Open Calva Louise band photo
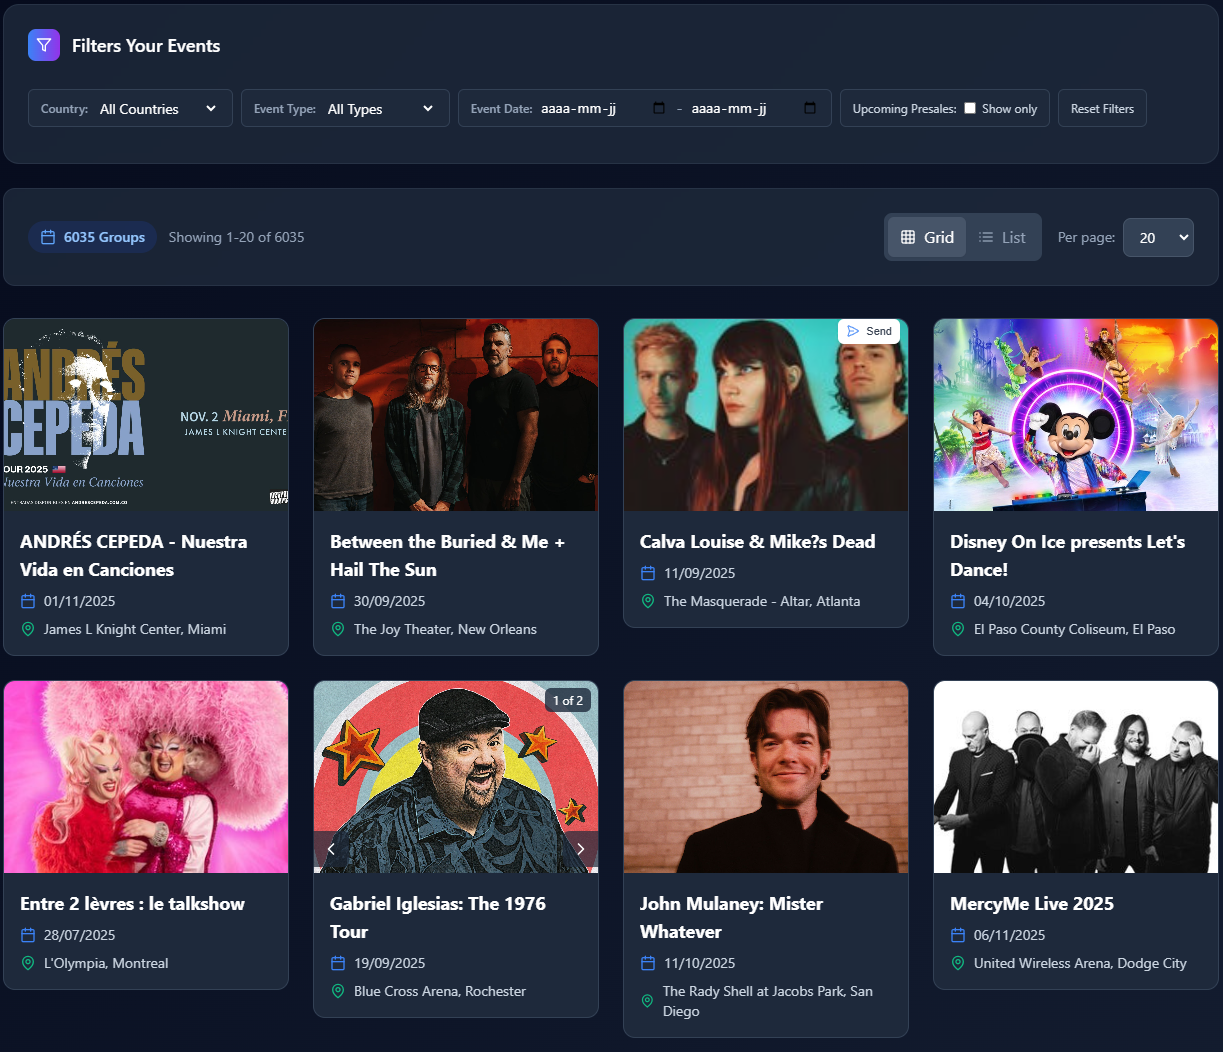 point(766,415)
